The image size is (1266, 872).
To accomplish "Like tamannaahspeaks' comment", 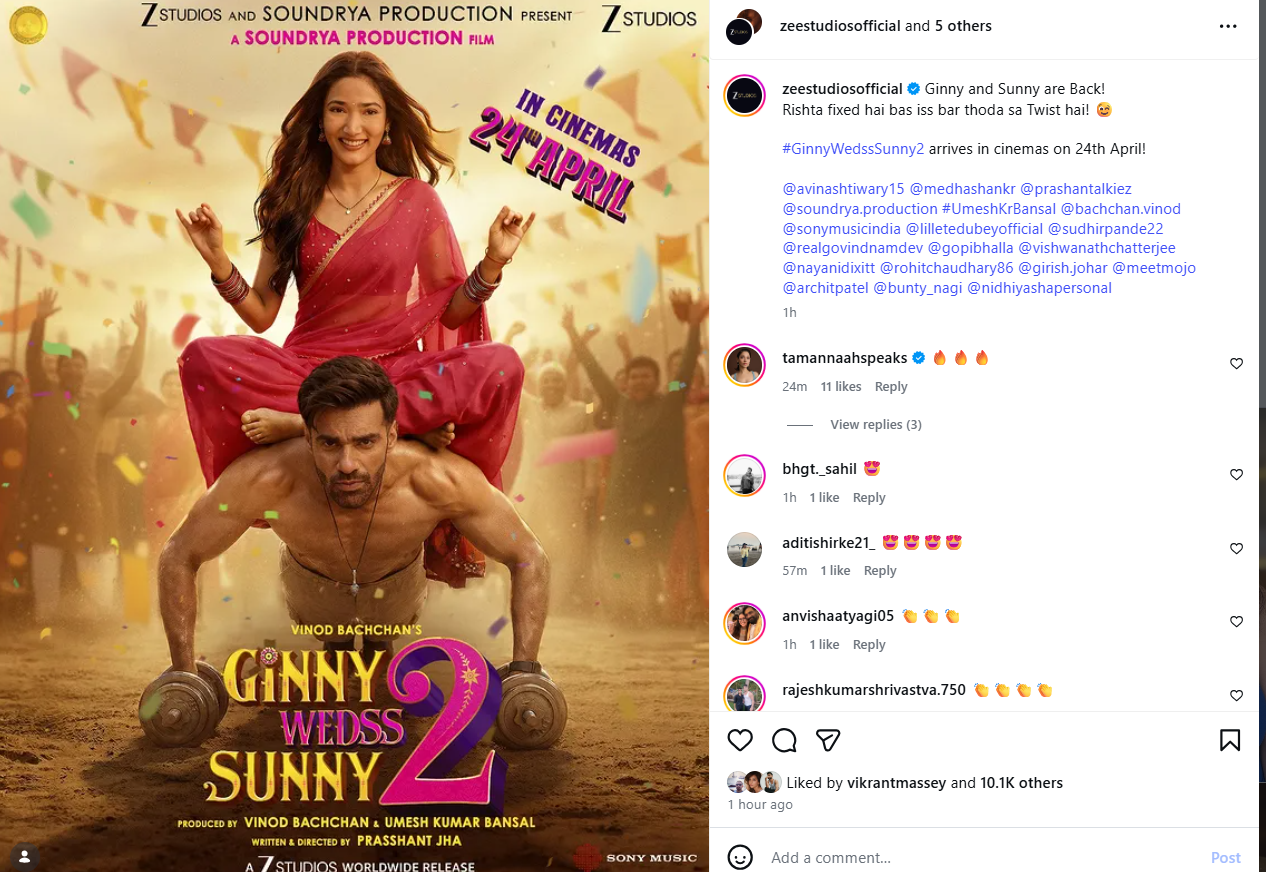I will (1236, 364).
